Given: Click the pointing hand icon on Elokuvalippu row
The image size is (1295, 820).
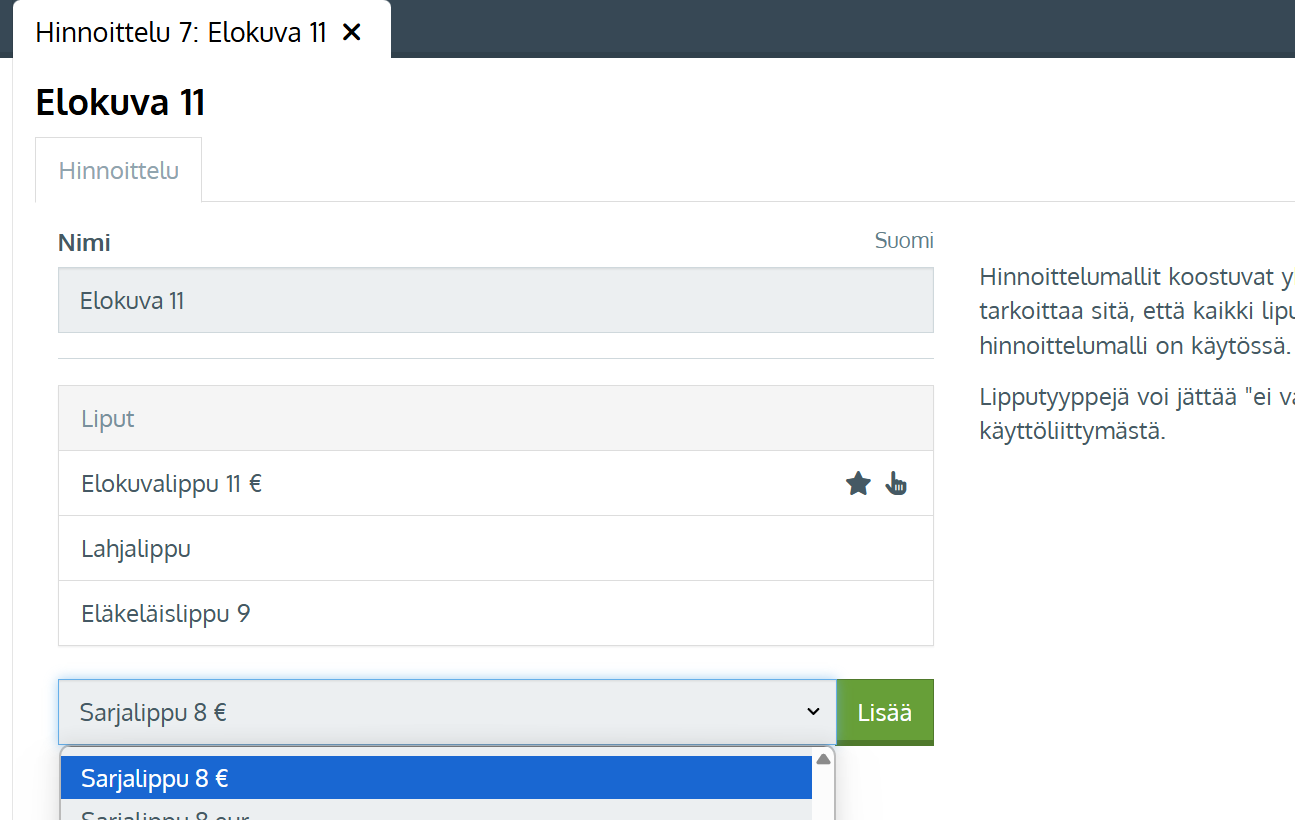Looking at the screenshot, I should click(x=896, y=484).
